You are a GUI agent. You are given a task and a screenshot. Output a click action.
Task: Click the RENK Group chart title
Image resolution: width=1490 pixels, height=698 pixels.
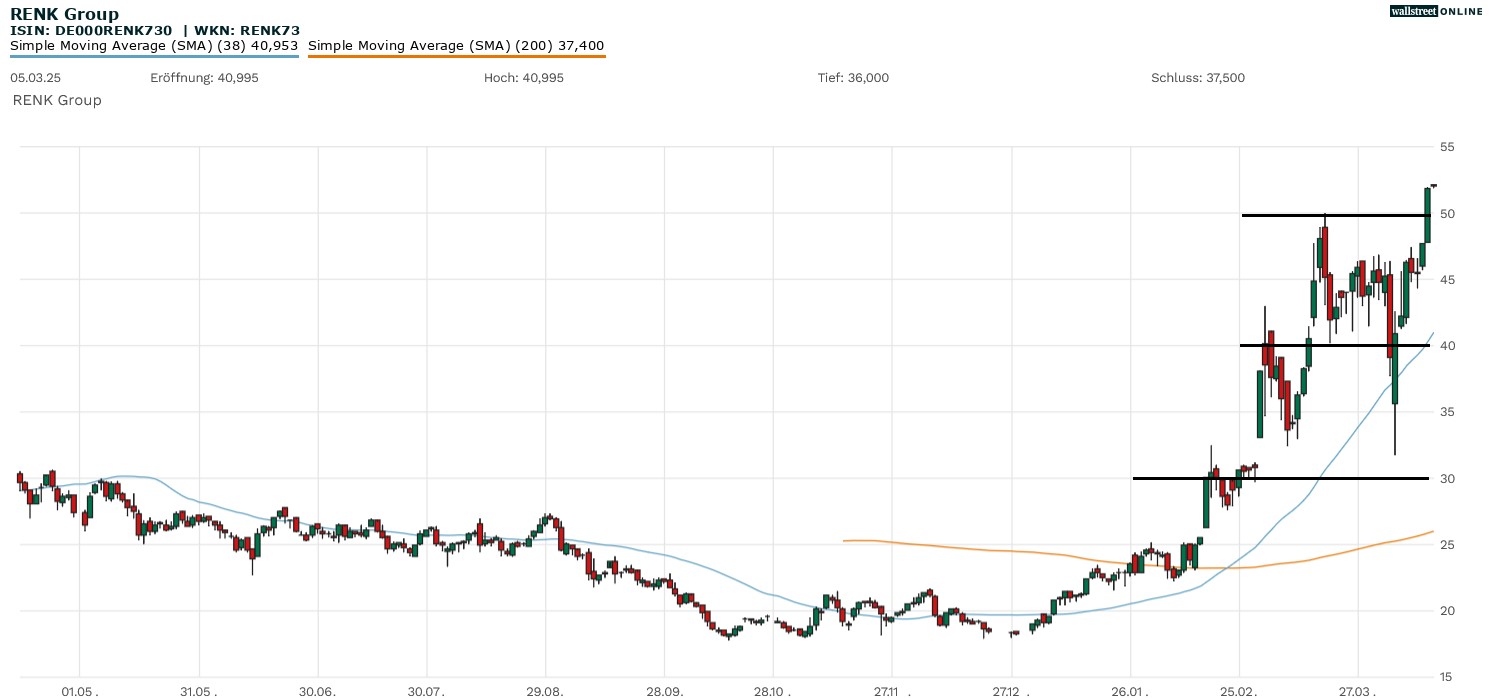tap(64, 14)
